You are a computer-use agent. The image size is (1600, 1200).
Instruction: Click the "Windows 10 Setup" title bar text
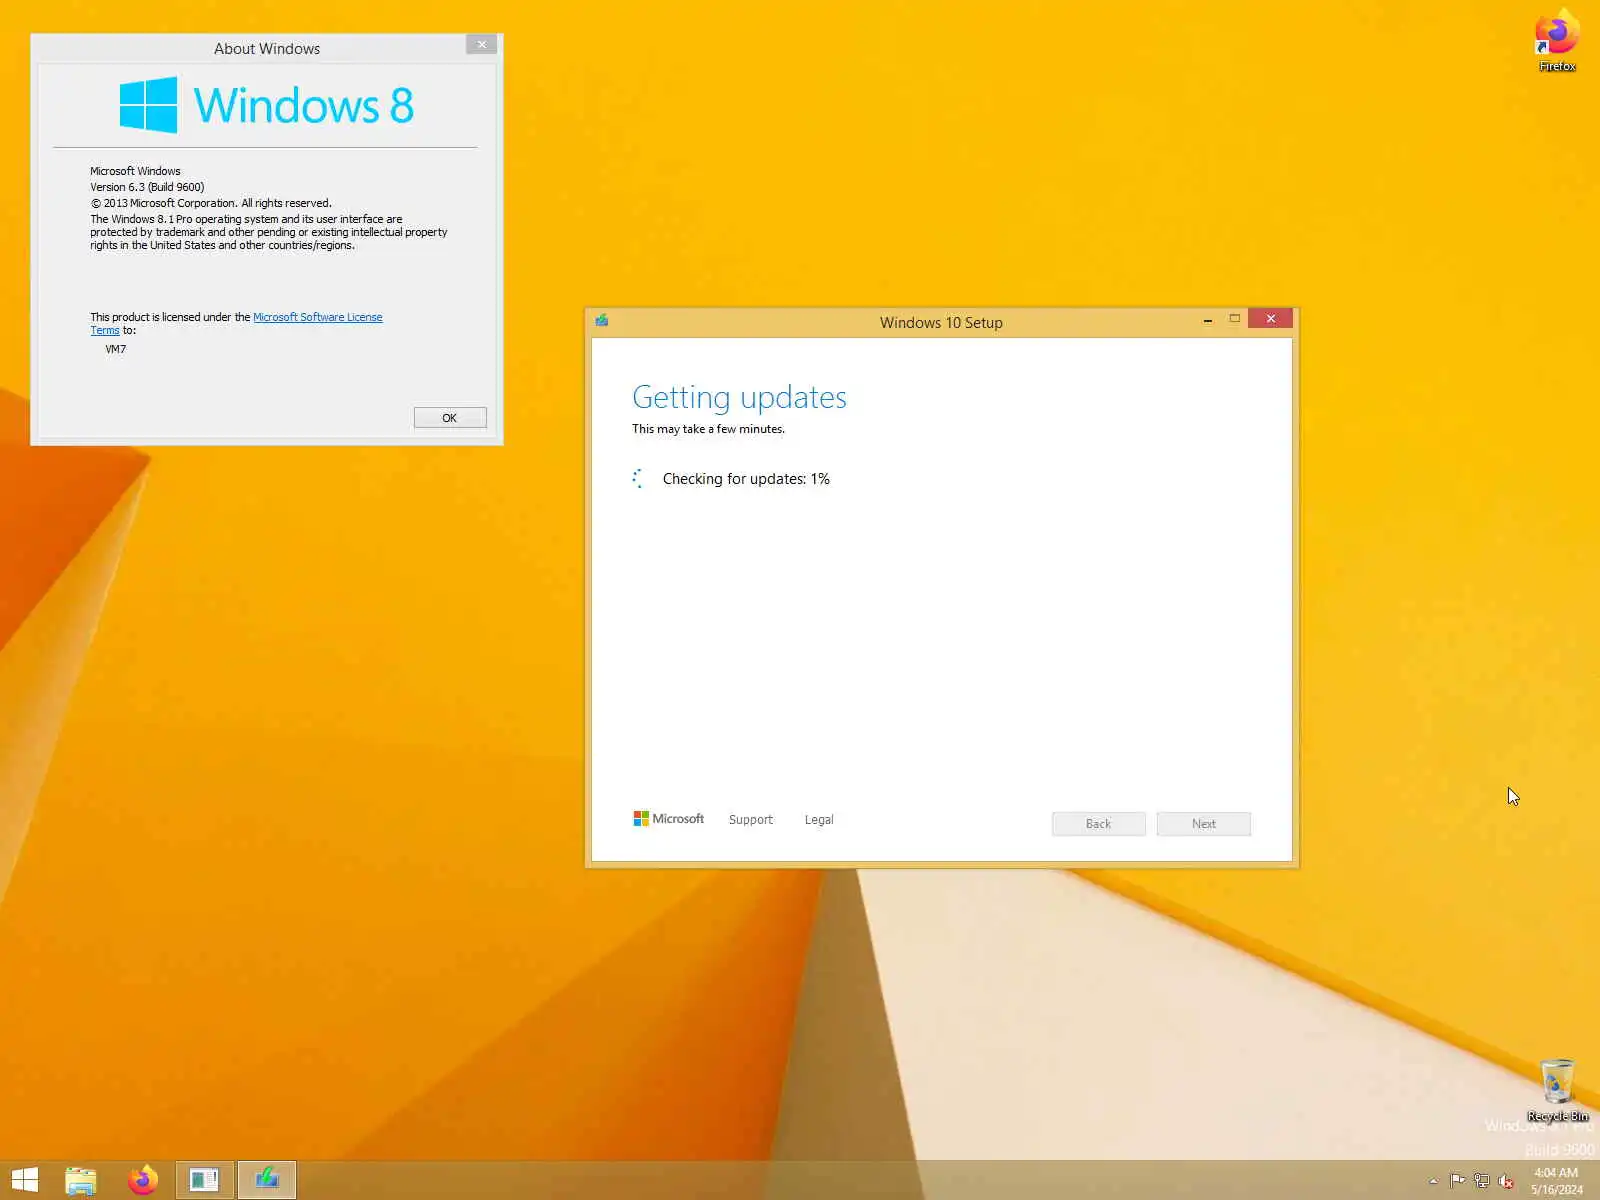click(941, 322)
